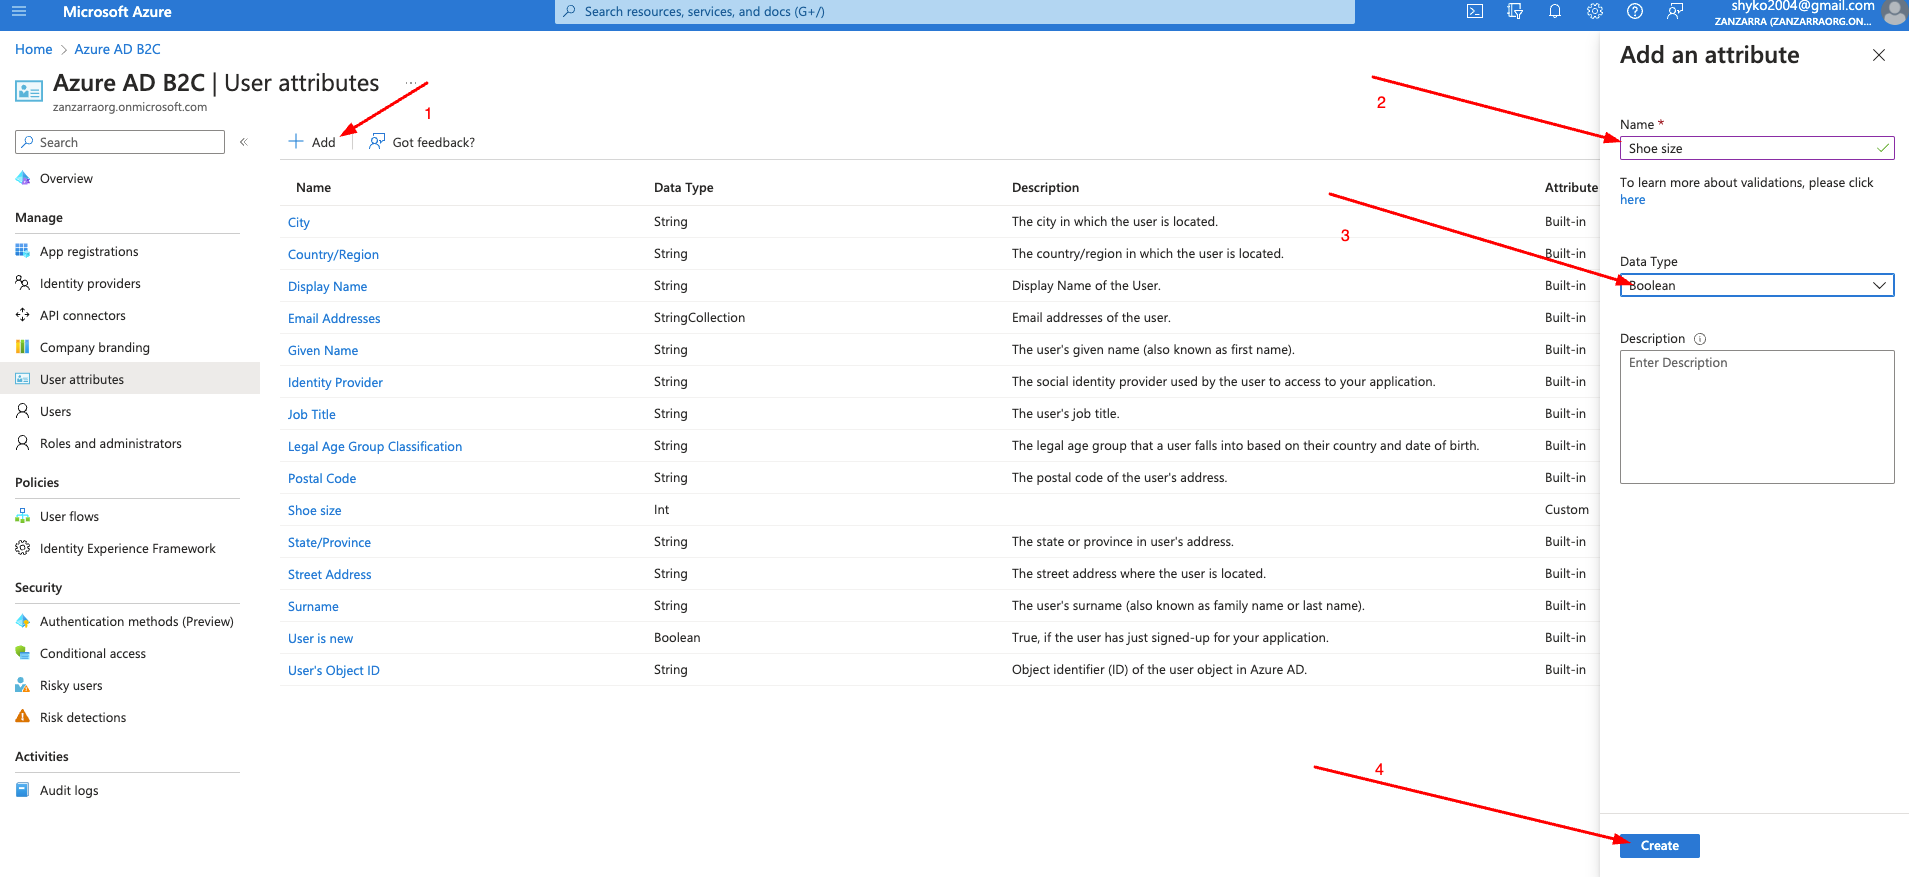Sort by Data Type column header
The height and width of the screenshot is (877, 1909).
(x=684, y=187)
